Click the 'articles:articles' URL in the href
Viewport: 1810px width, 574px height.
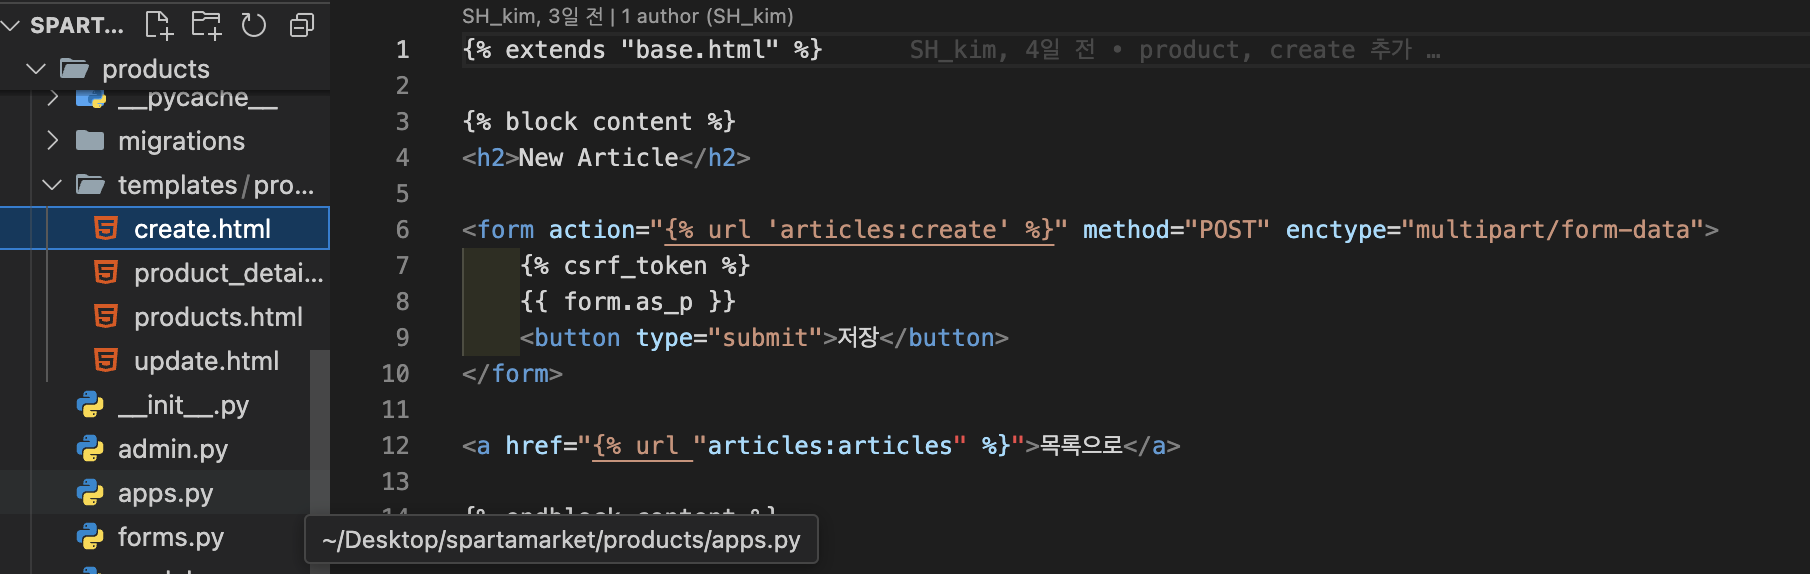(x=830, y=446)
